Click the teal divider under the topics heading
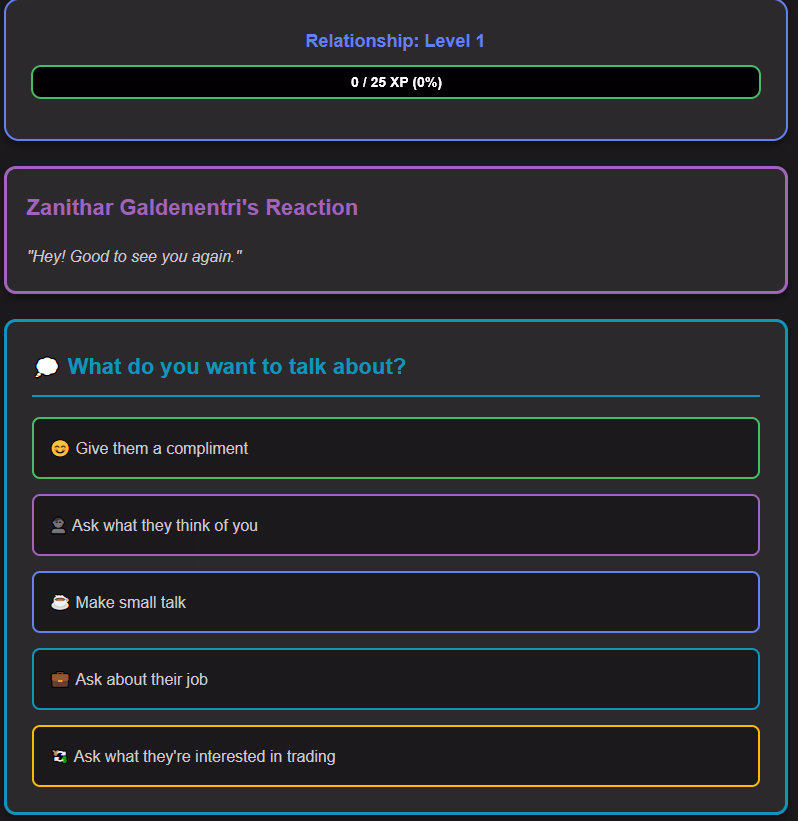 [x=395, y=396]
